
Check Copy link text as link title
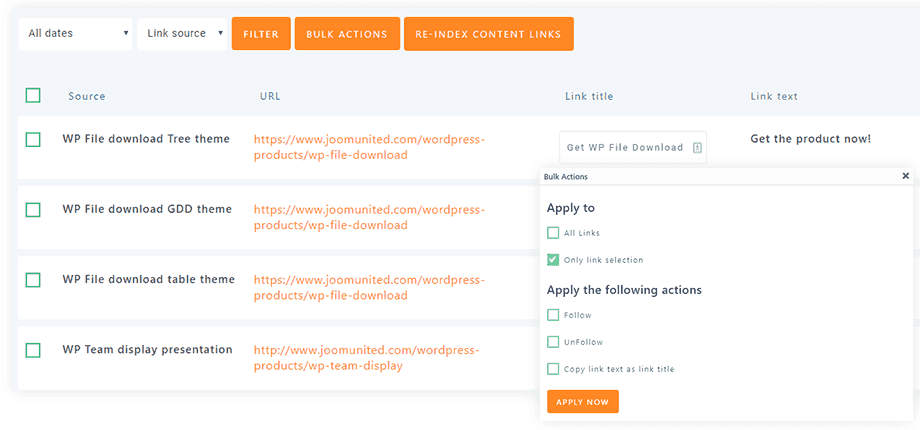pos(553,369)
